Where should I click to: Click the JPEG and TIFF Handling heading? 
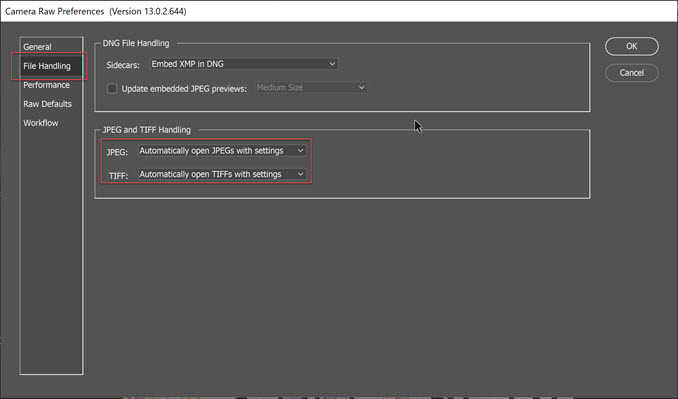pyautogui.click(x=147, y=130)
